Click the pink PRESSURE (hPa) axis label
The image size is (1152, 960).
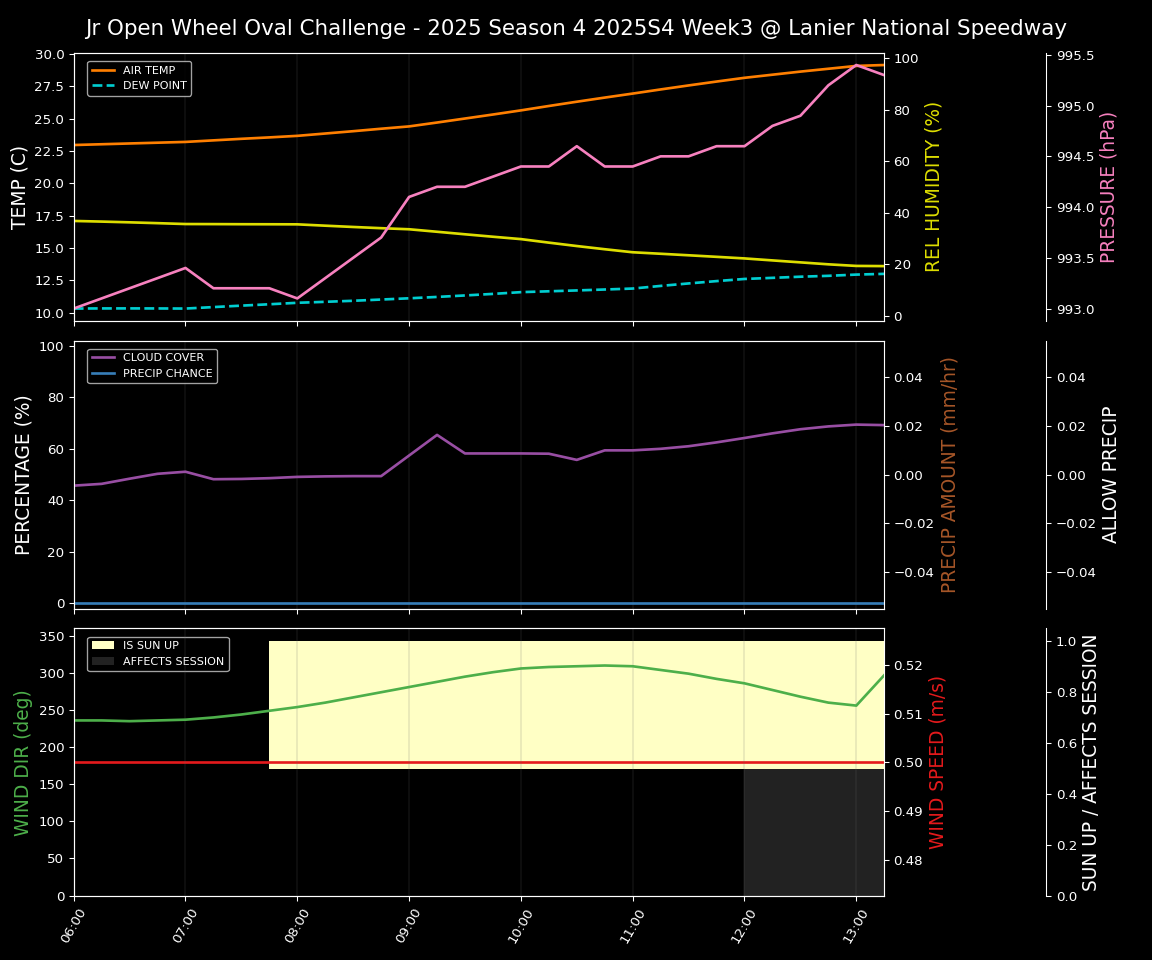(1108, 187)
